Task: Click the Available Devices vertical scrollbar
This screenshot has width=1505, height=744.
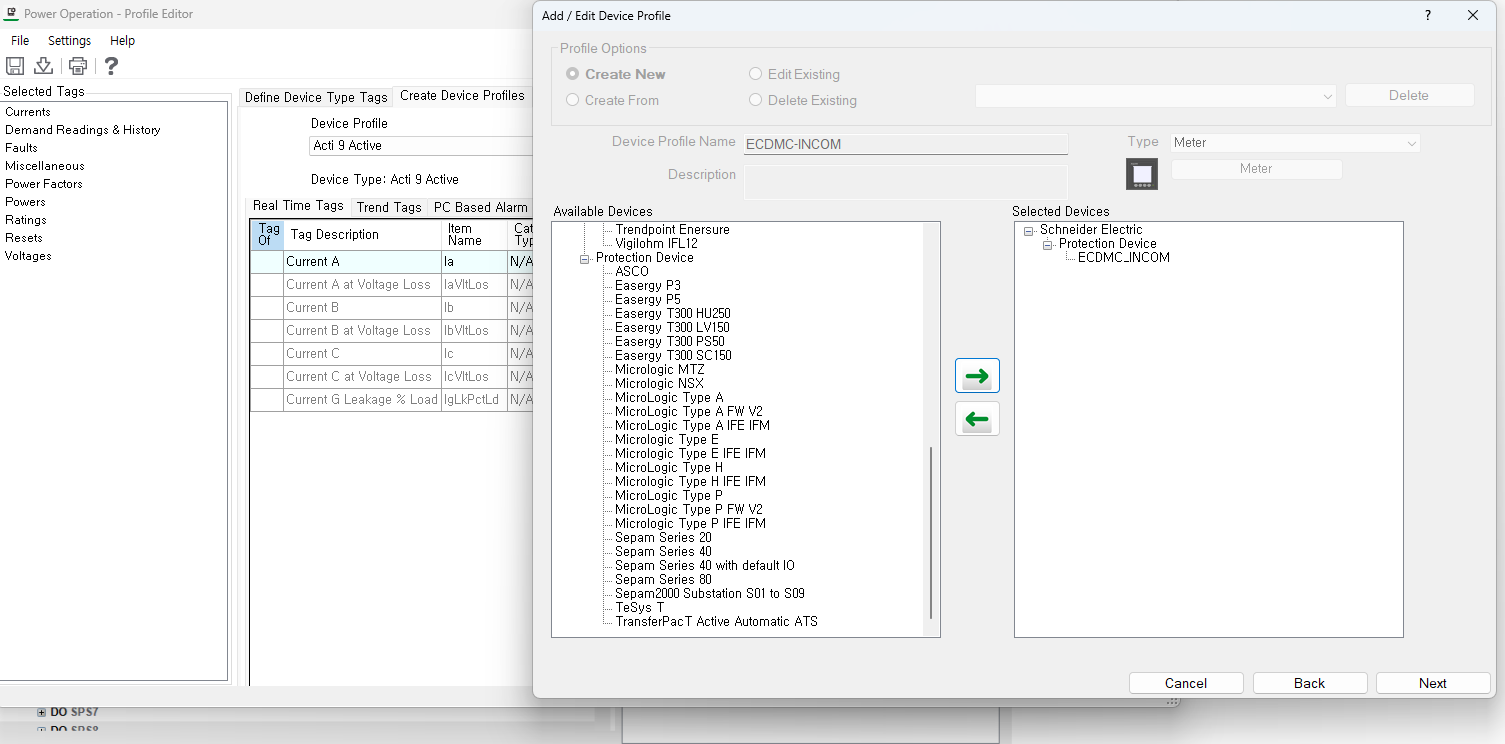Action: pos(931,532)
